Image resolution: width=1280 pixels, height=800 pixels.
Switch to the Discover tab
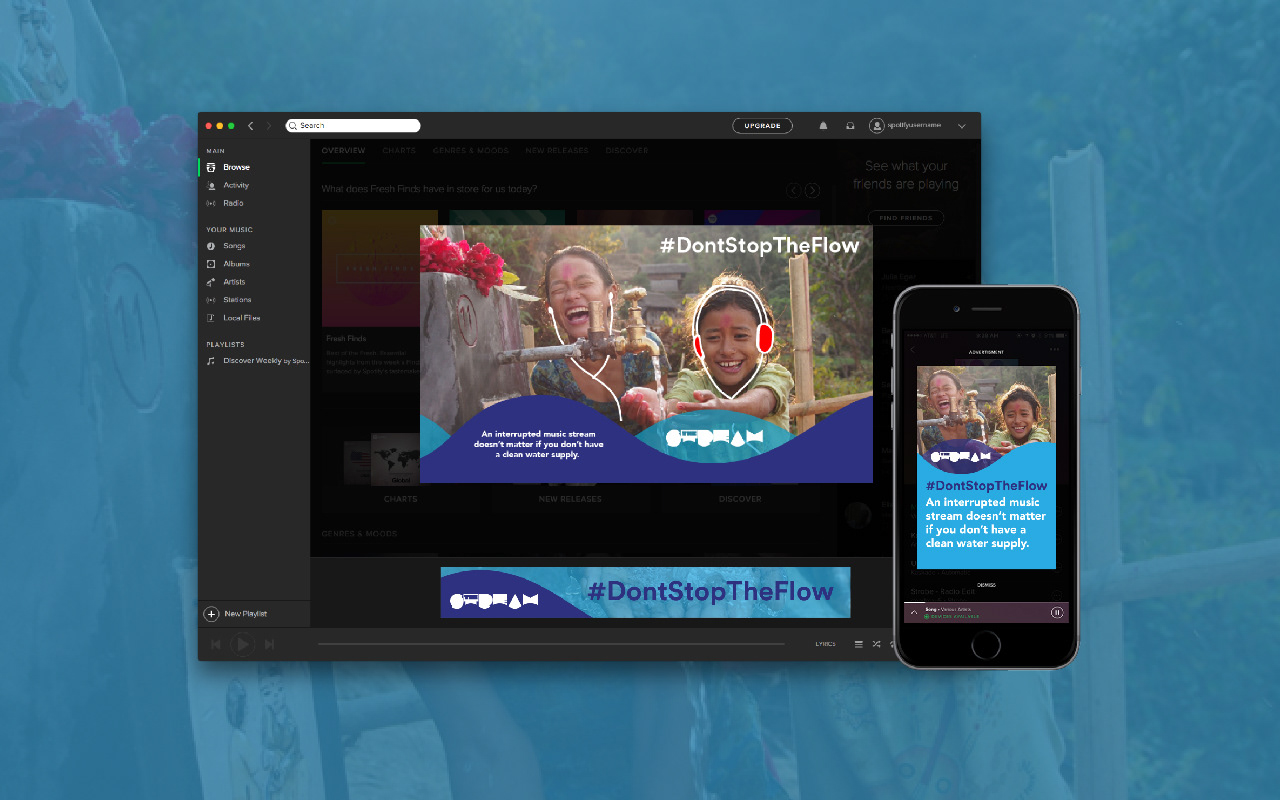627,150
